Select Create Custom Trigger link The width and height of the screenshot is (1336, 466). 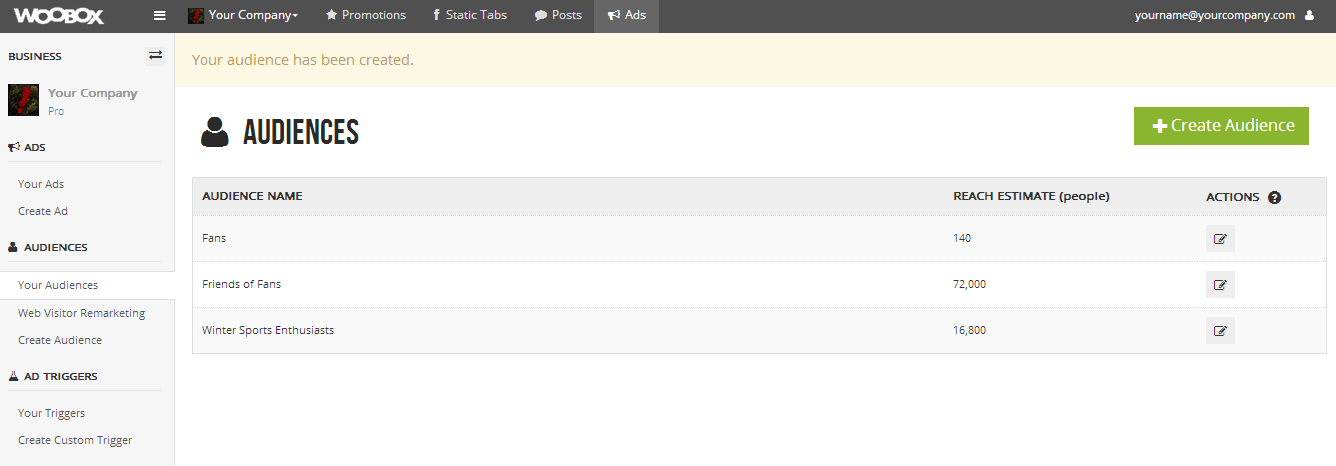75,440
